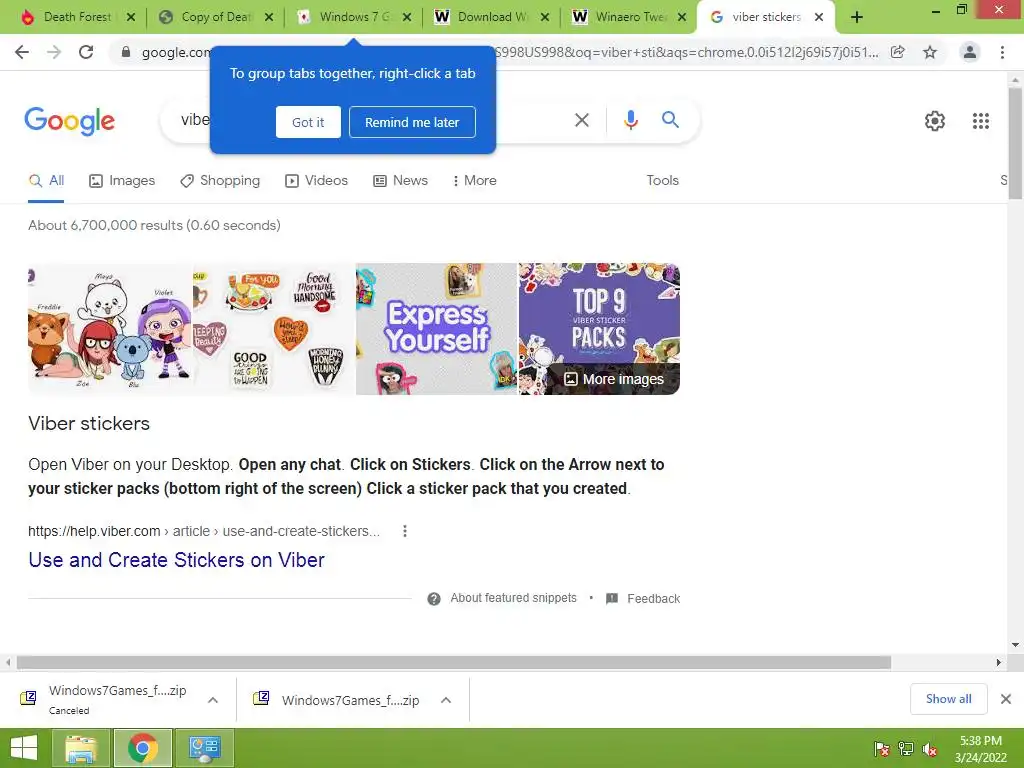Open the Tools search option
Image resolution: width=1024 pixels, height=768 pixels.
[662, 181]
